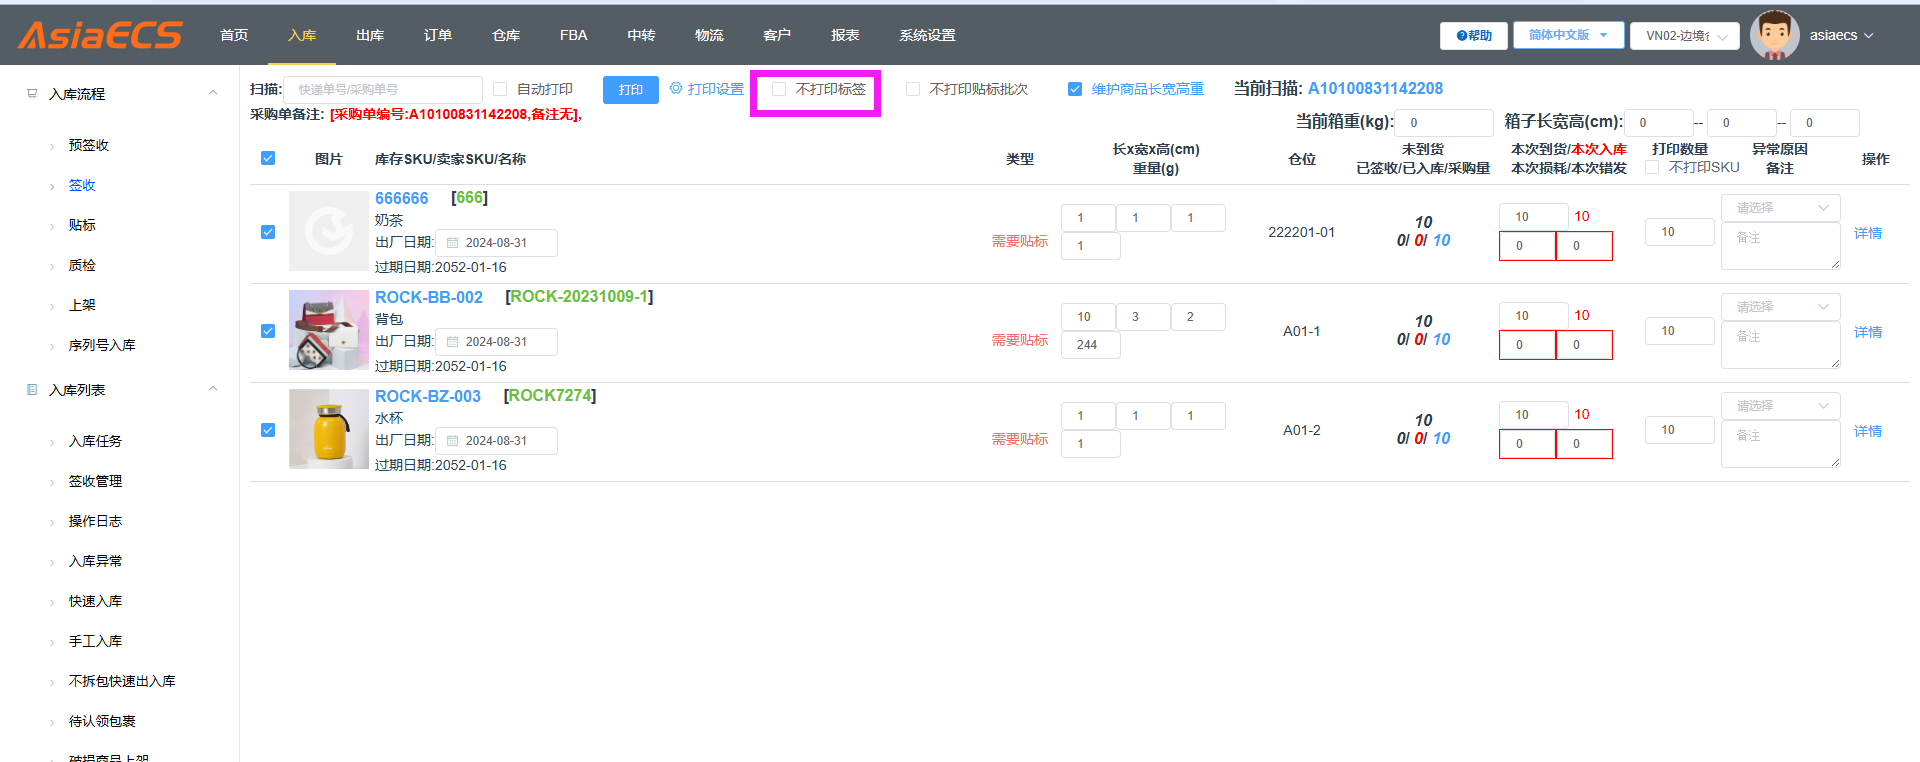The image size is (1920, 762).
Task: Select 快速入库 in the sidebar
Action: [95, 601]
